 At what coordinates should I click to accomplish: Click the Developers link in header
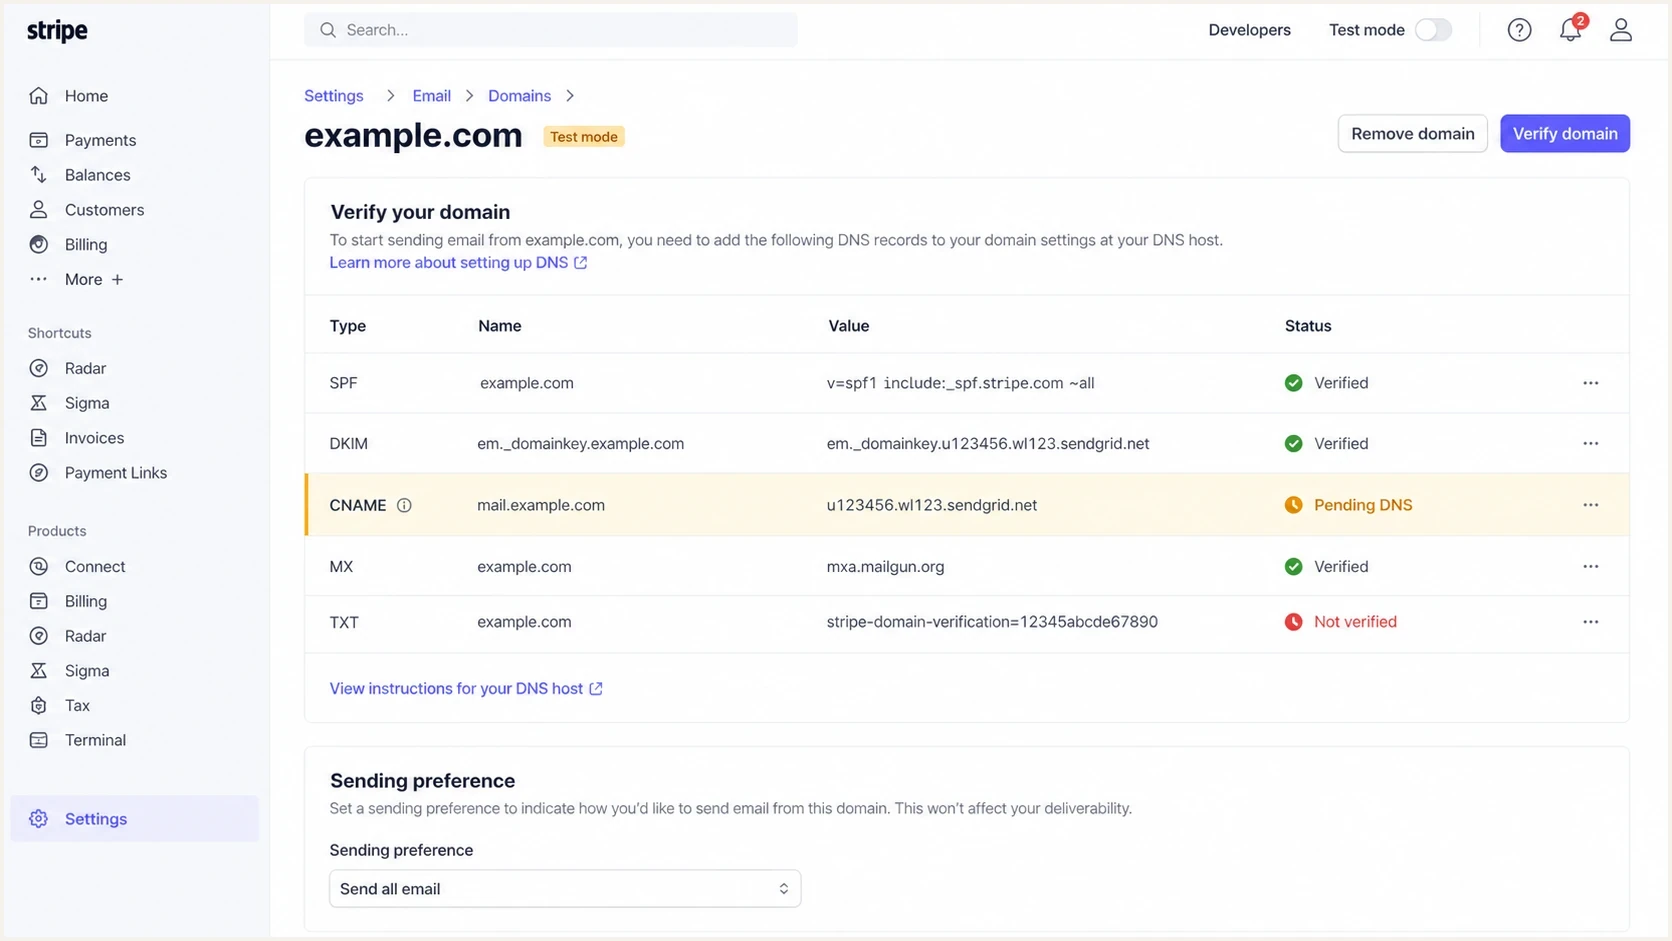pyautogui.click(x=1249, y=30)
